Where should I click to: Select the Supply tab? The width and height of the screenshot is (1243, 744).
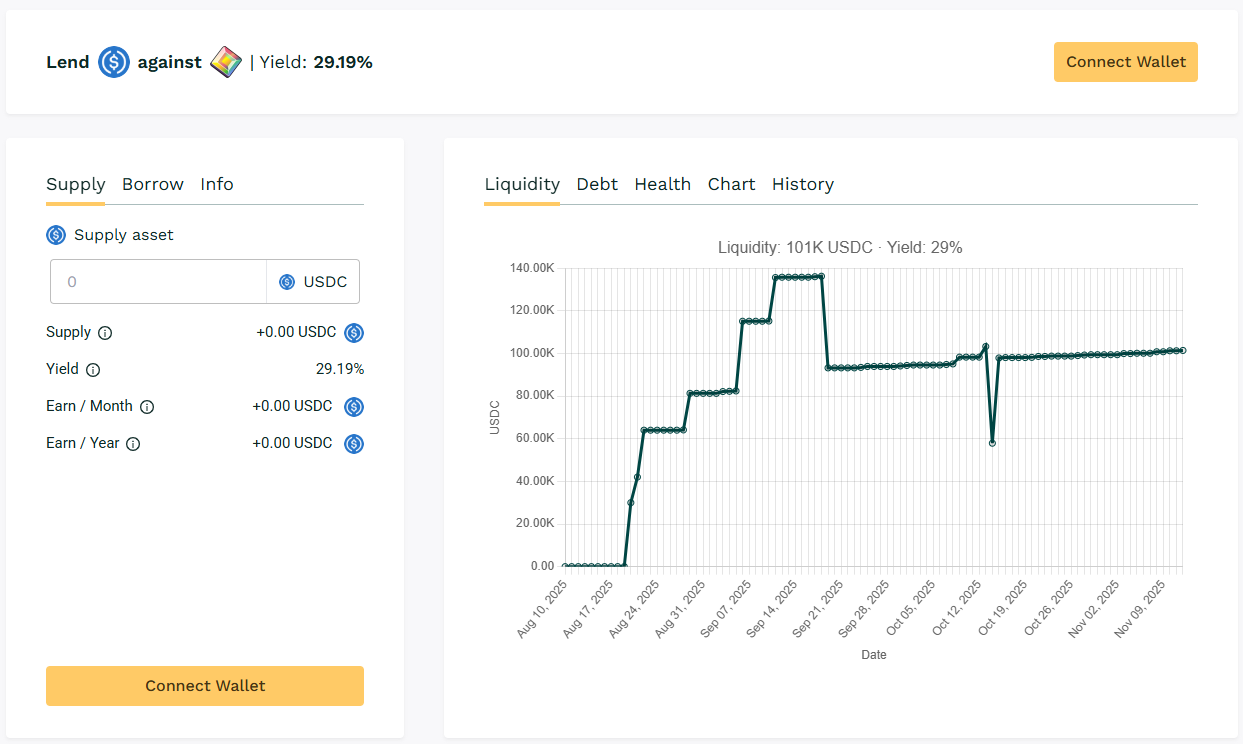[x=76, y=184]
